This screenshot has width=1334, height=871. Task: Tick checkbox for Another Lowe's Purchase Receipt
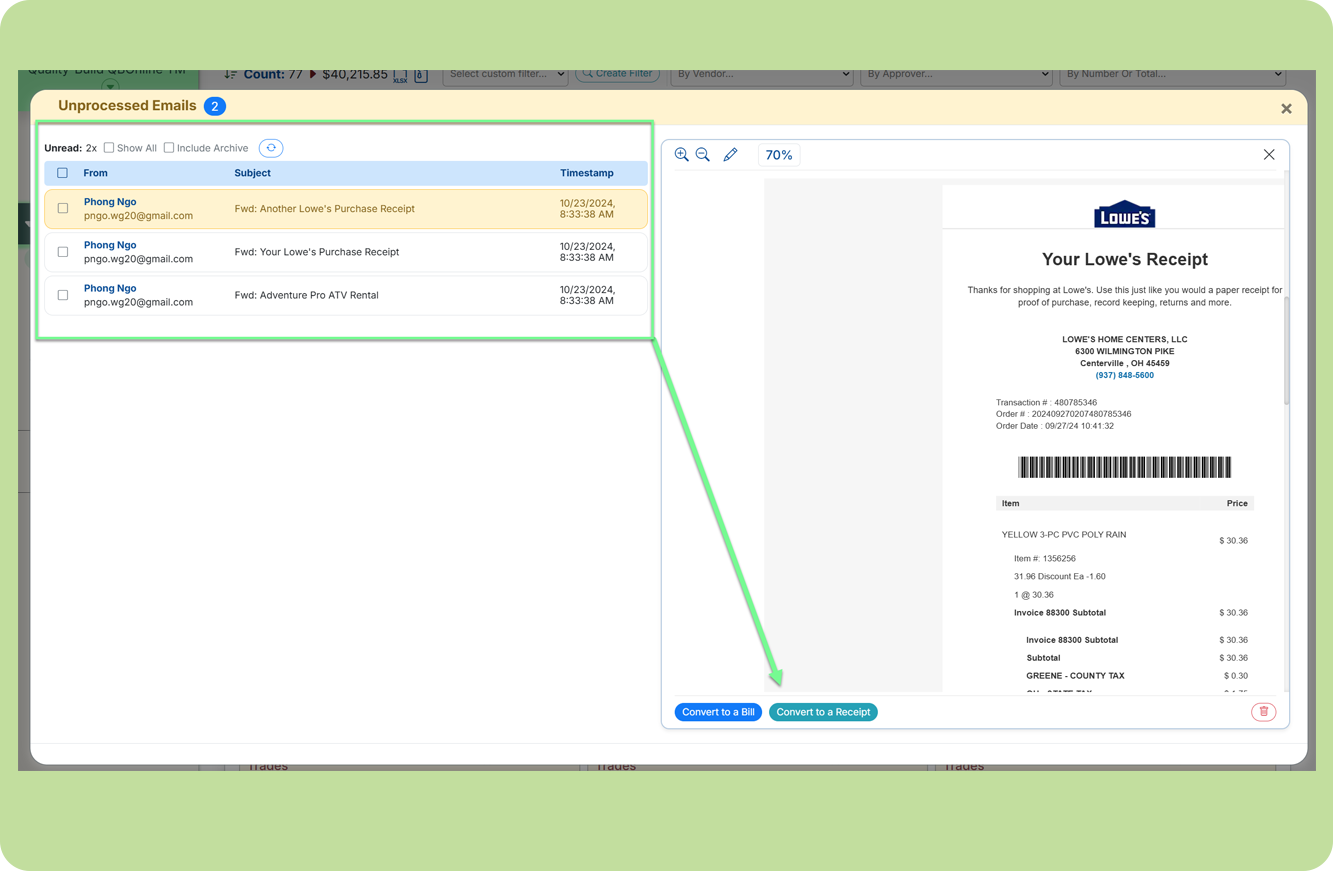coord(63,209)
